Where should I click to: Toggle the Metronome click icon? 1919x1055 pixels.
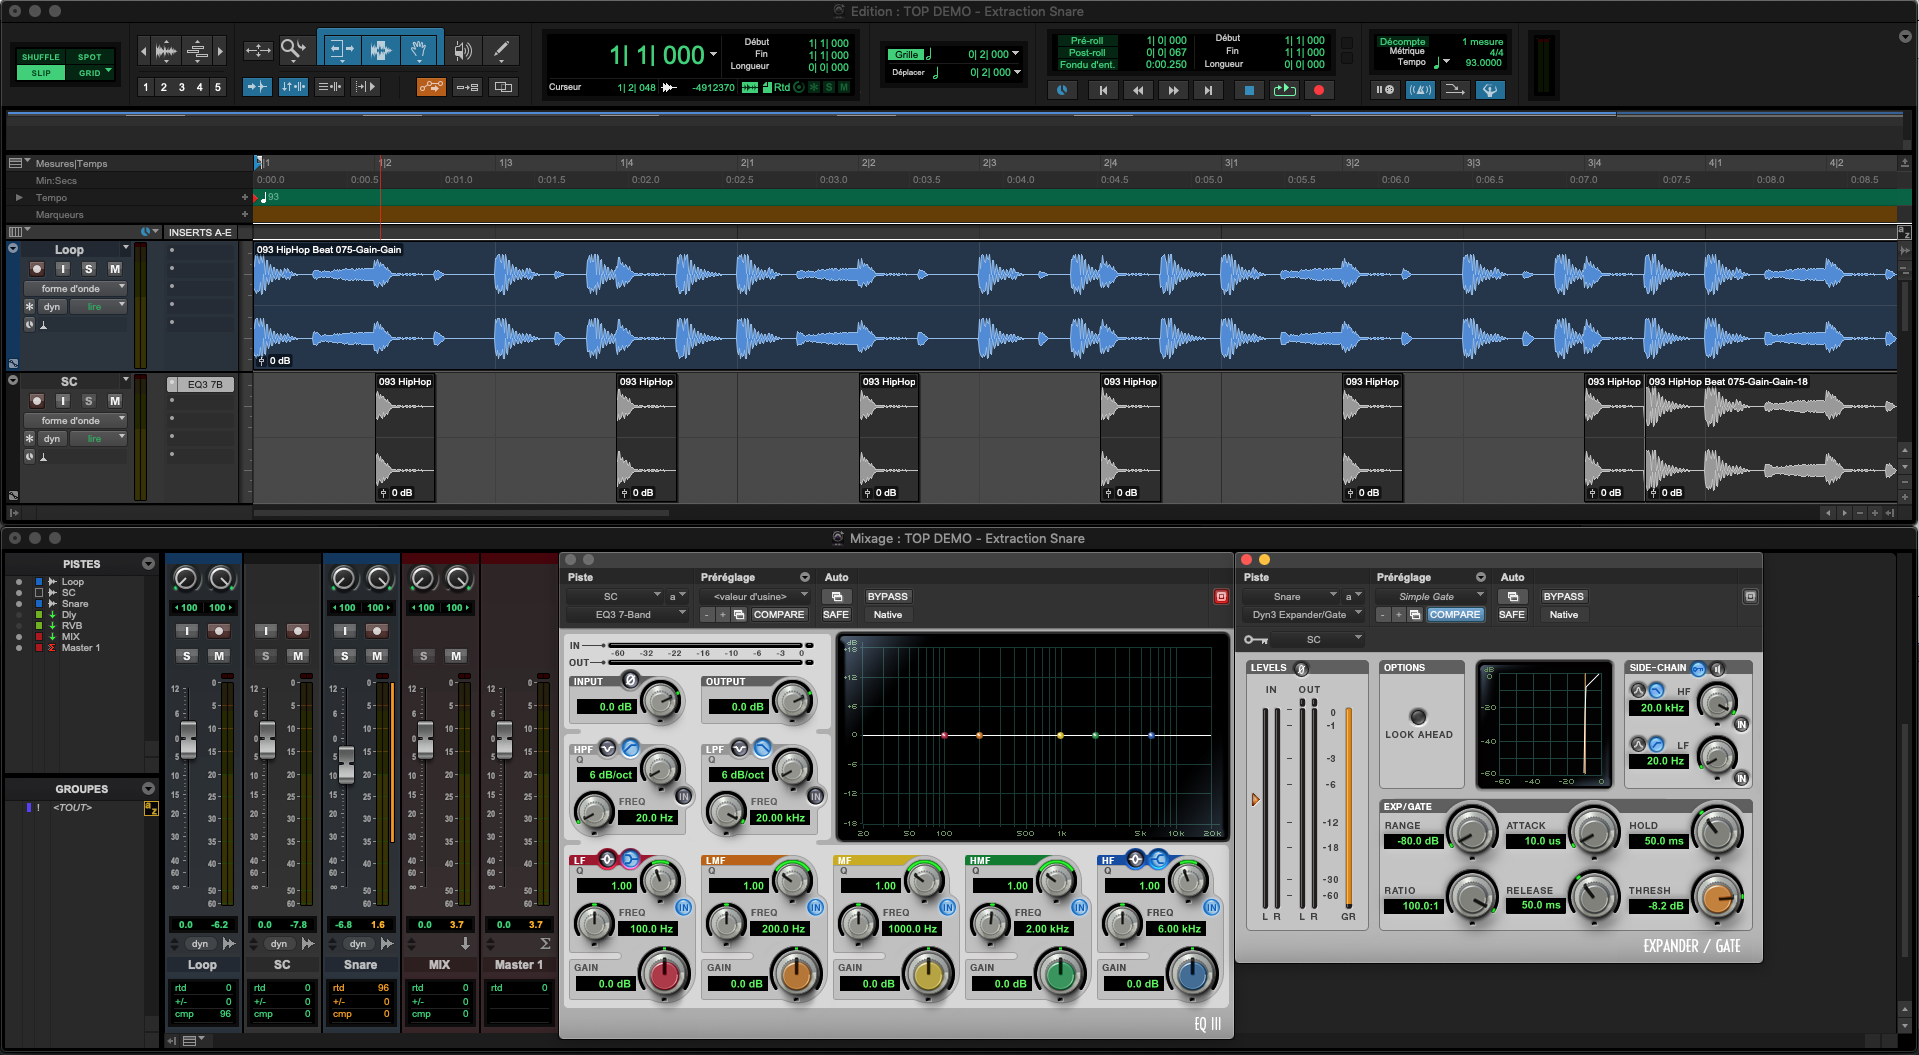click(1420, 90)
